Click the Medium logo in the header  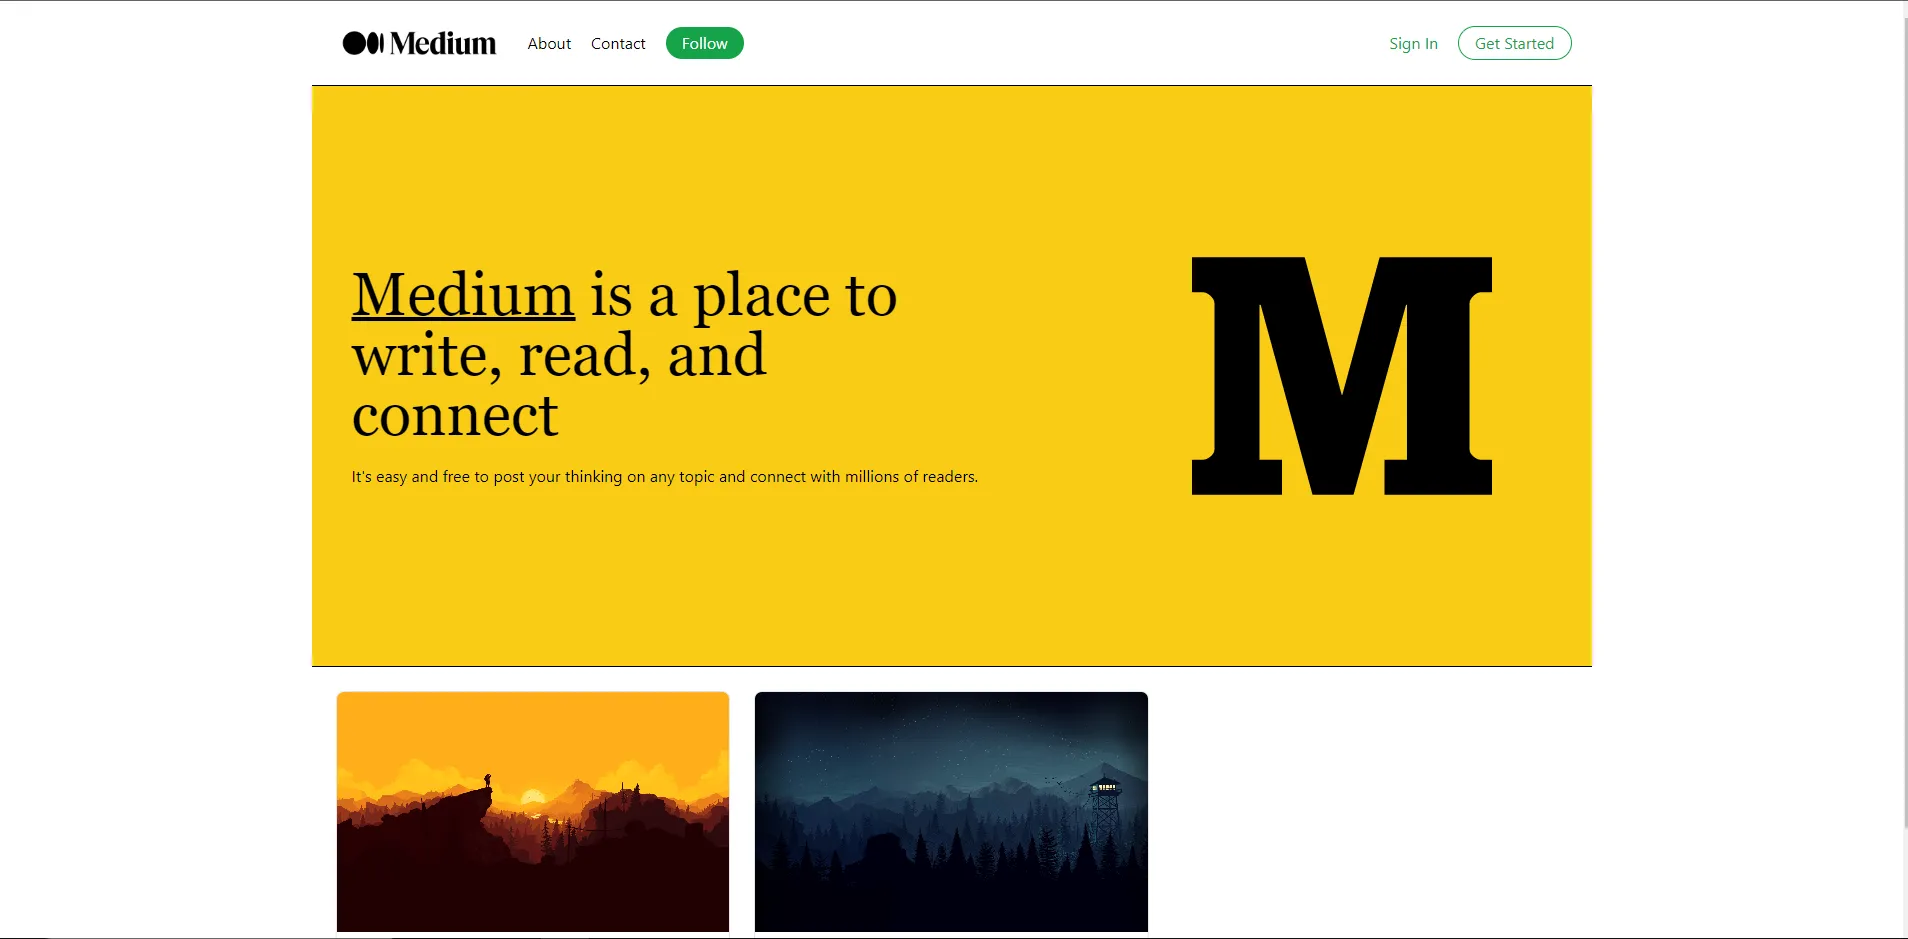coord(419,43)
